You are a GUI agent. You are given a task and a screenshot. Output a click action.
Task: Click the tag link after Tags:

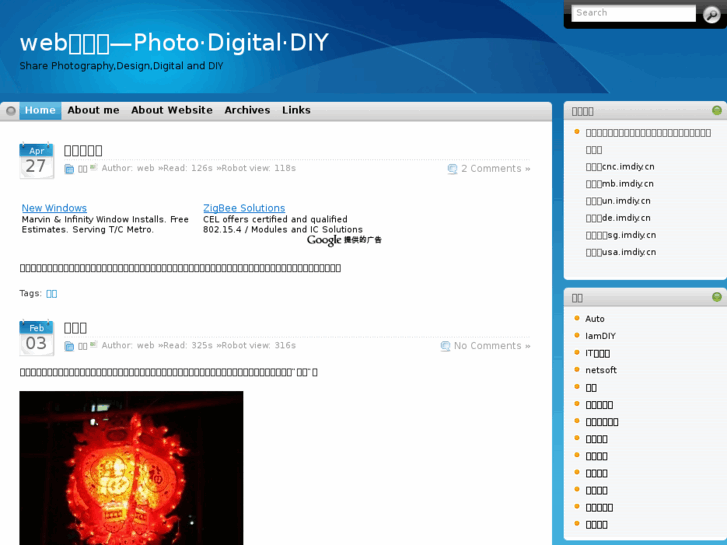tap(51, 294)
